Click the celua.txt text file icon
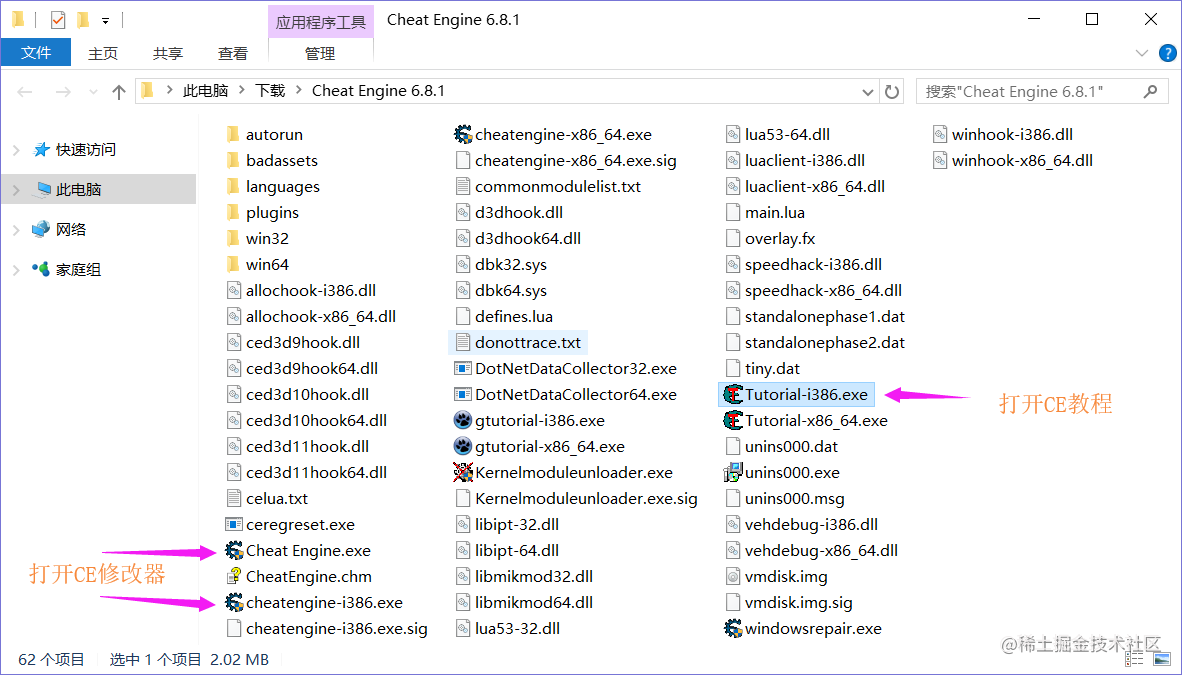This screenshot has height=675, width=1182. [x=234, y=499]
